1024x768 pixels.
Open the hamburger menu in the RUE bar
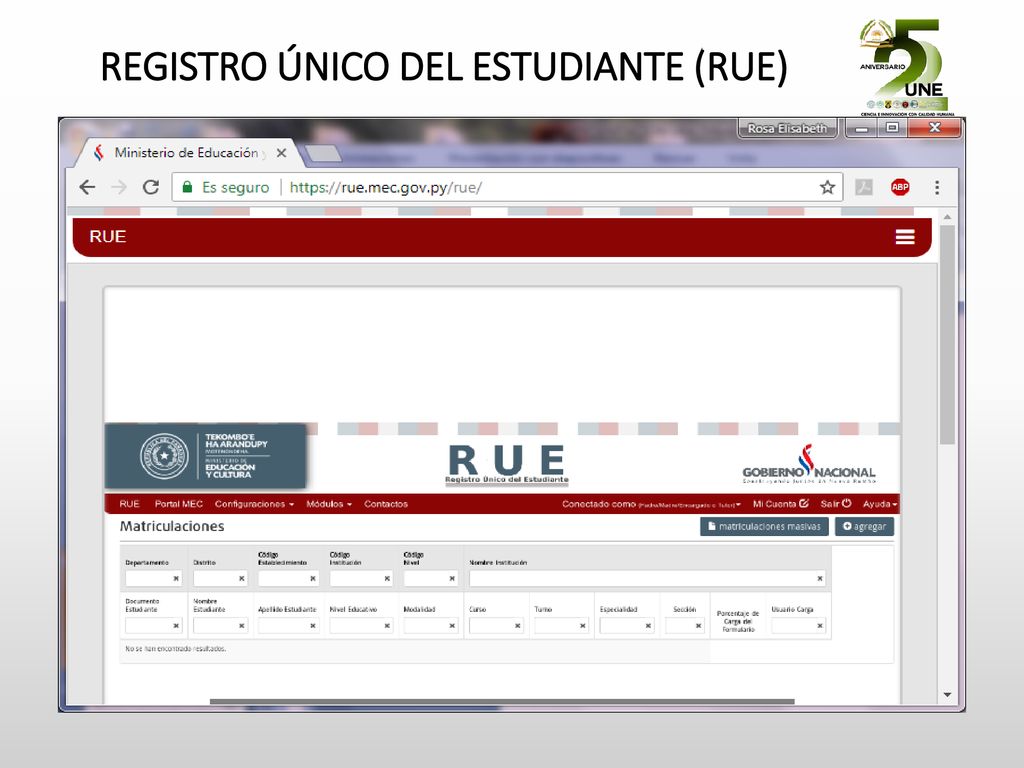[904, 237]
